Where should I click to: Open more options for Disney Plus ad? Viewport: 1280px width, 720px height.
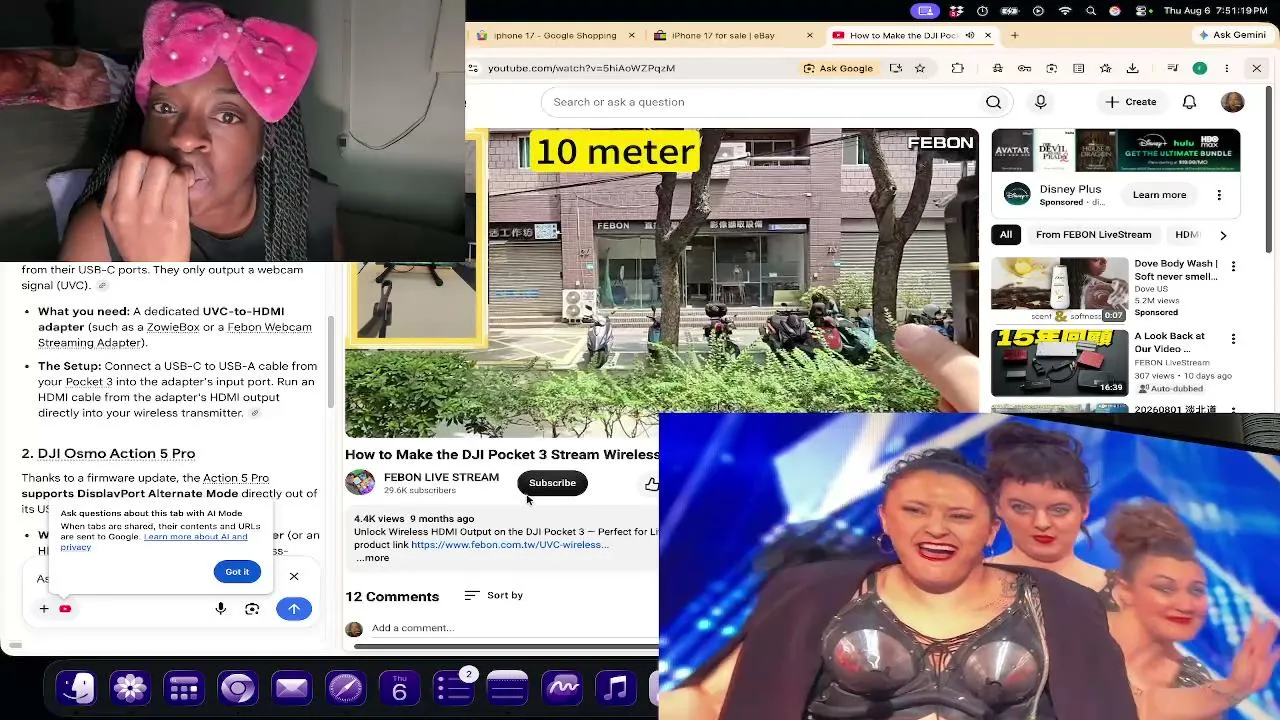click(x=1219, y=195)
